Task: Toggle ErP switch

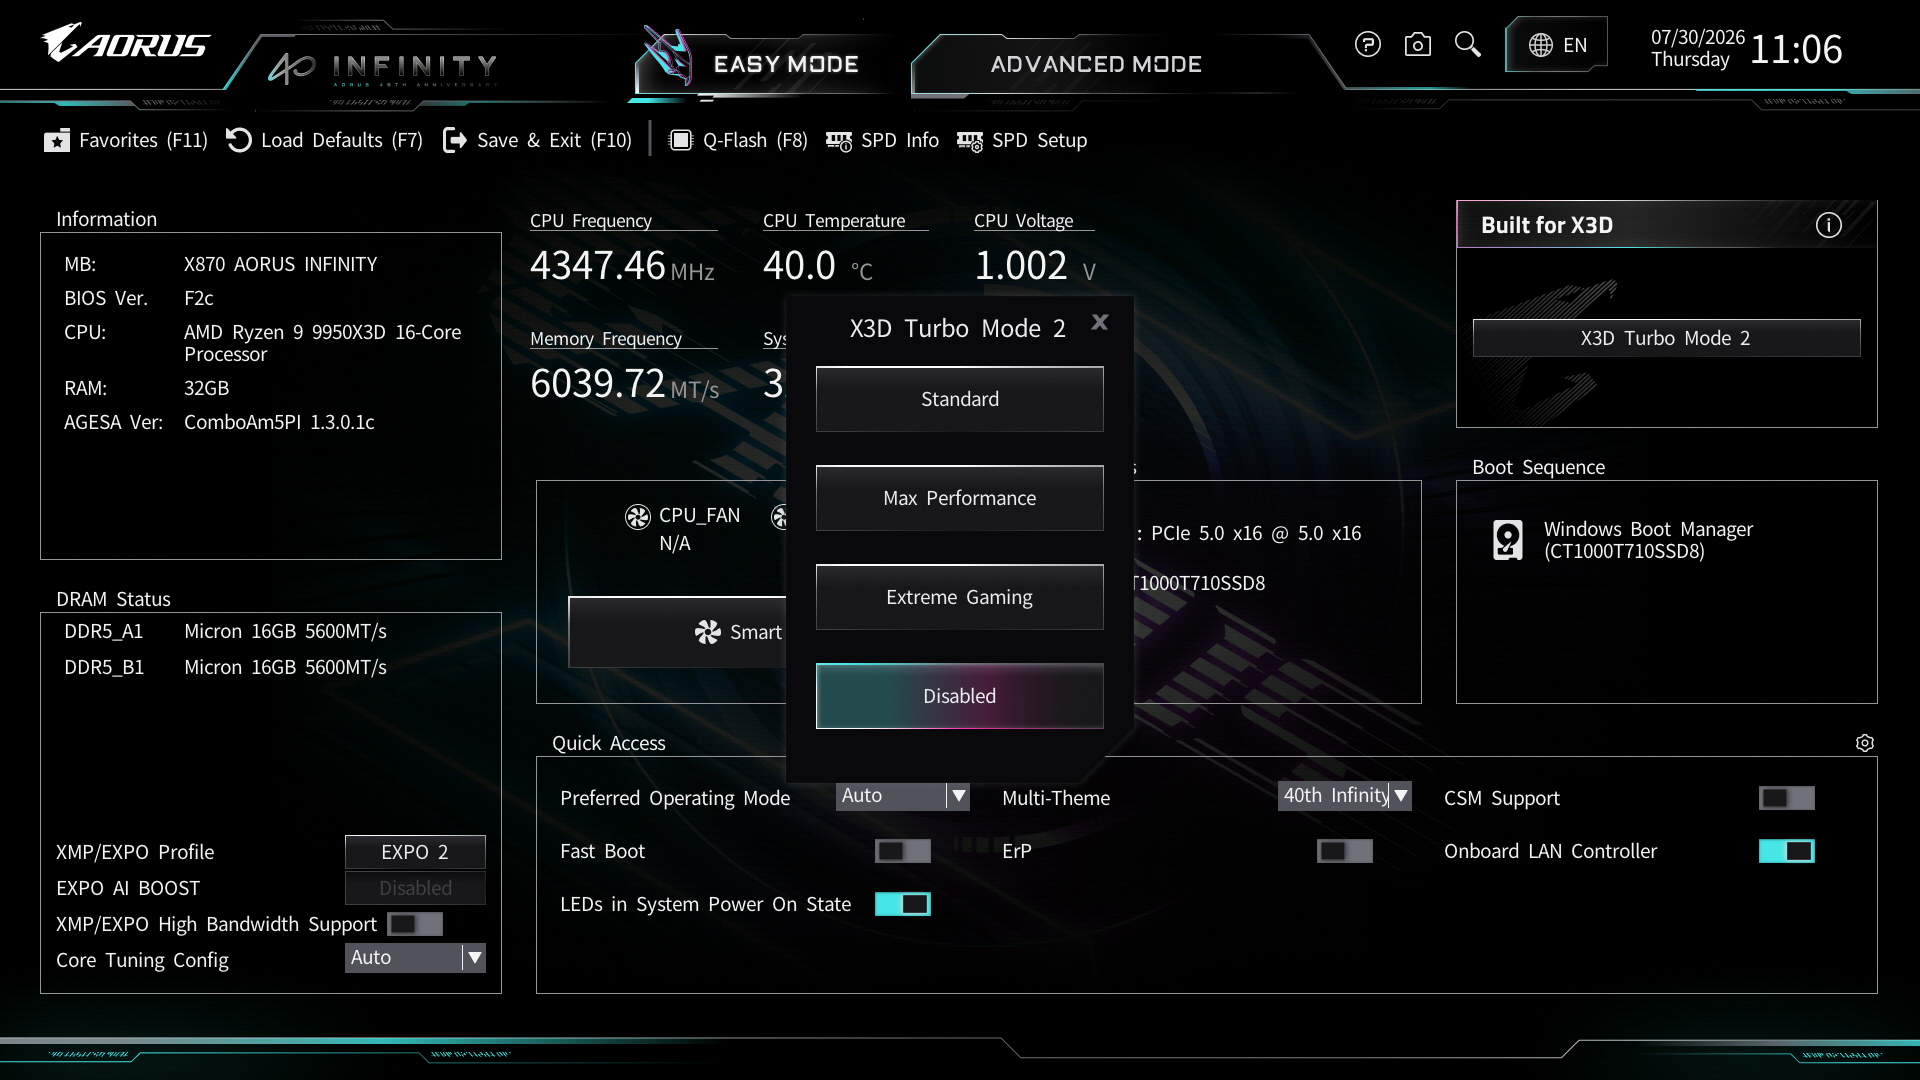Action: (1345, 851)
